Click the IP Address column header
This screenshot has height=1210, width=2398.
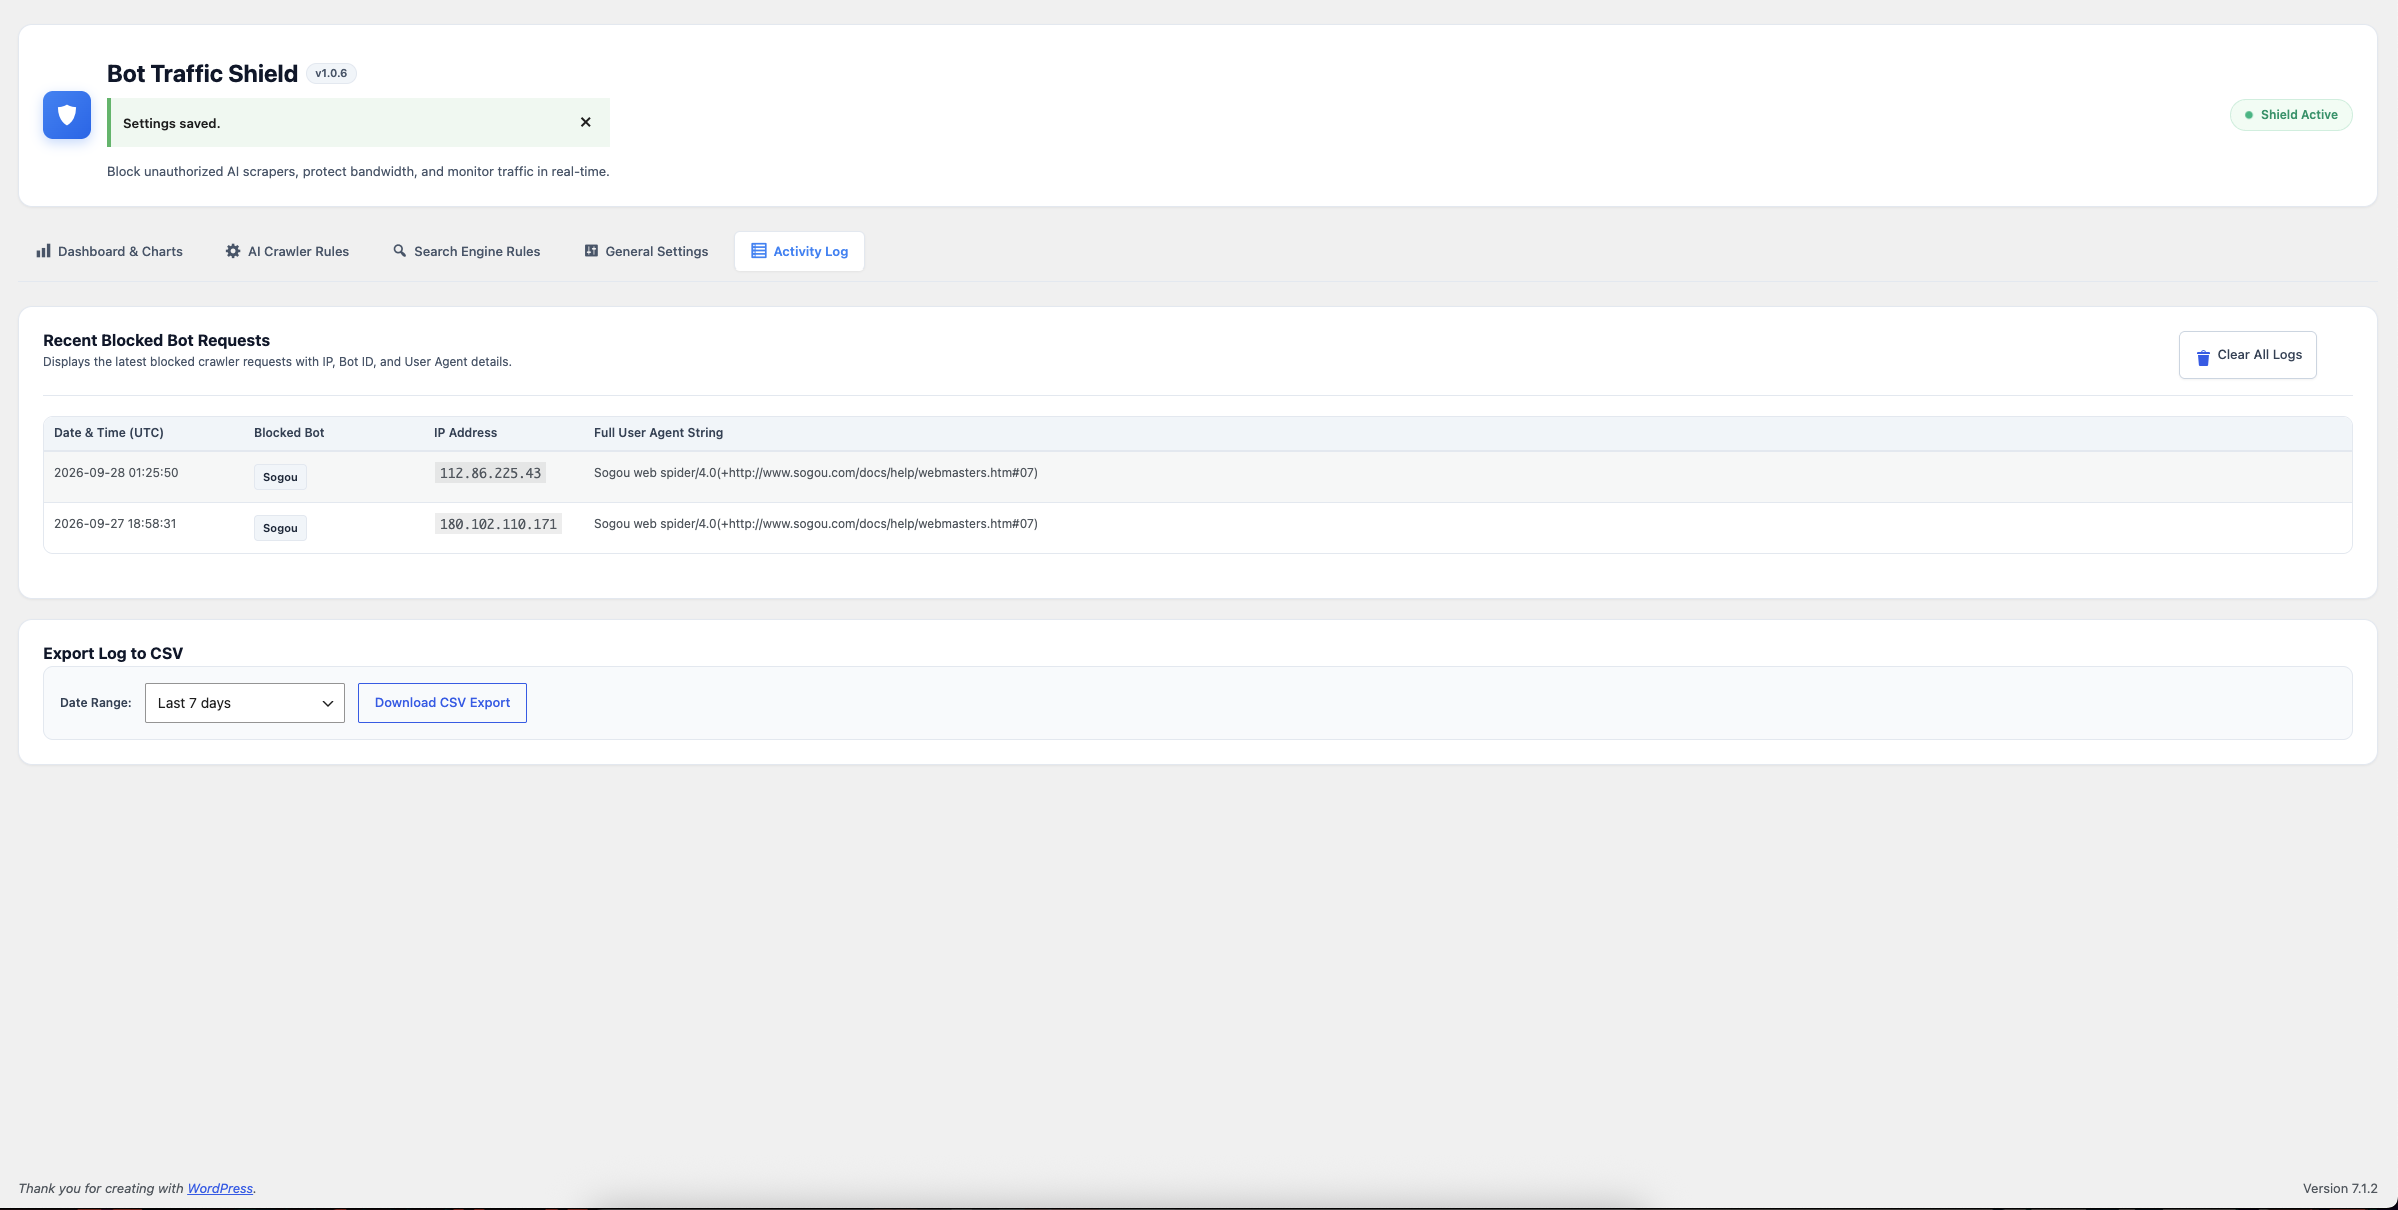[x=465, y=433]
